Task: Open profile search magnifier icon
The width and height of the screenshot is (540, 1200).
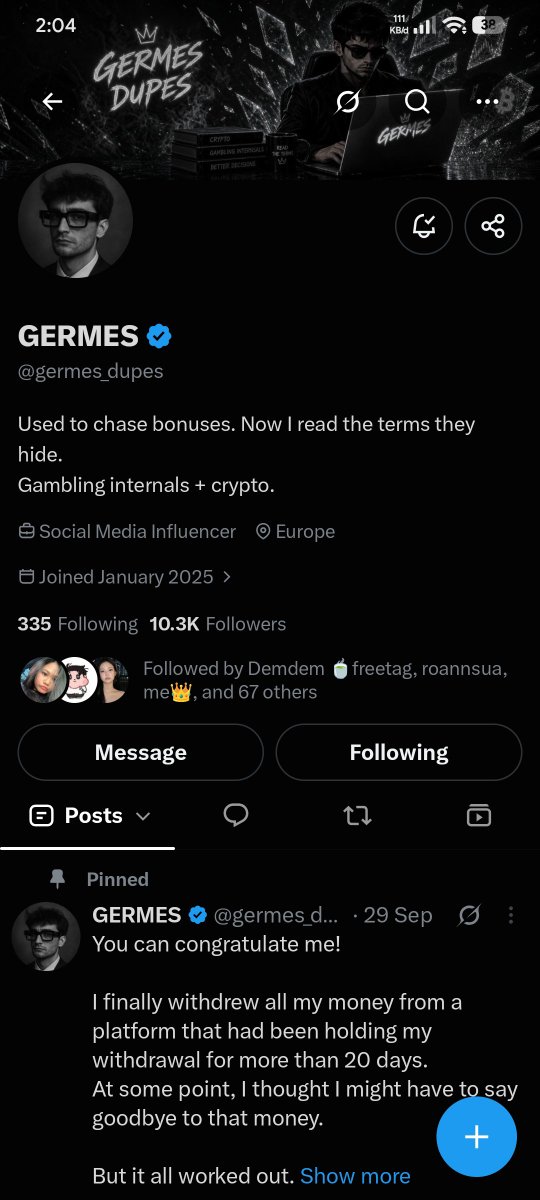Action: 417,101
